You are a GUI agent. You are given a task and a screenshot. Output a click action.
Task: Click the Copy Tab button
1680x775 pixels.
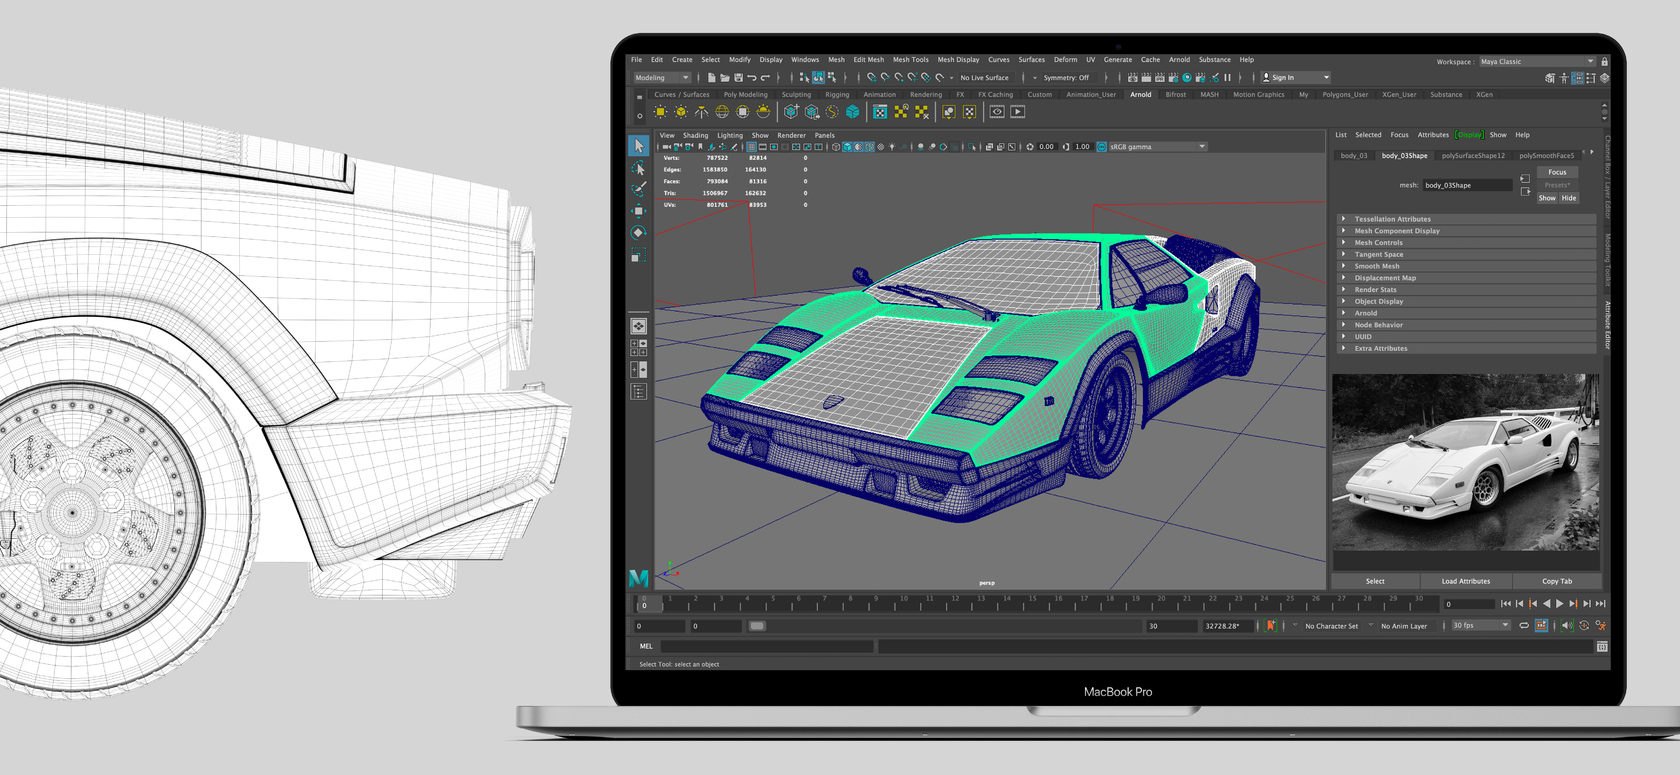(1557, 581)
